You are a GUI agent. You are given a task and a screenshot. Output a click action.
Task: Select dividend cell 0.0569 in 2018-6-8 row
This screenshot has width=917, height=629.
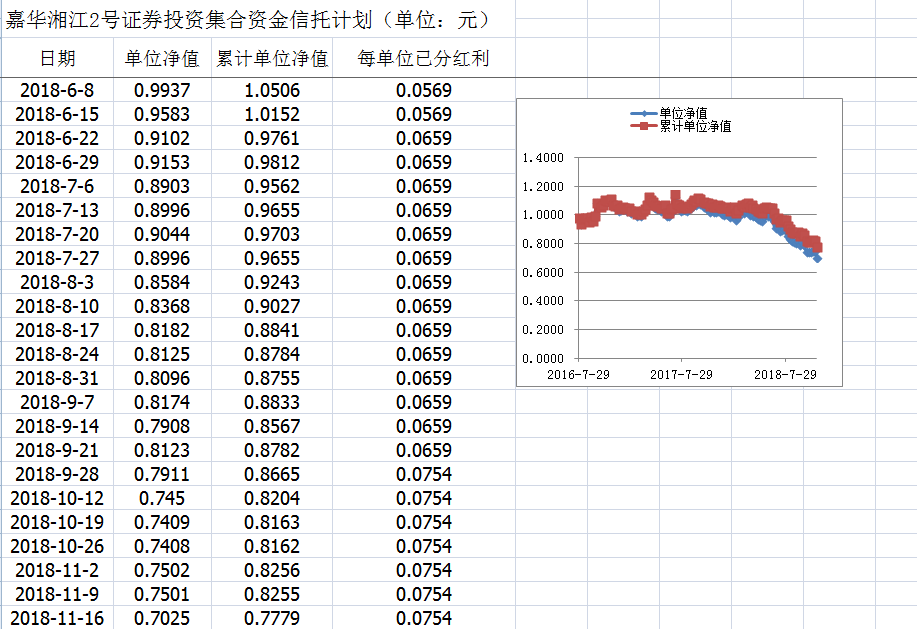[x=423, y=90]
